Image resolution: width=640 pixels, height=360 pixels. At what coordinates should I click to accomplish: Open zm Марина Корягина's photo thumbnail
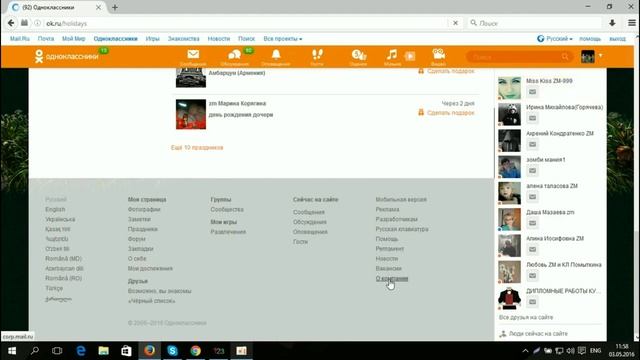tap(191, 114)
